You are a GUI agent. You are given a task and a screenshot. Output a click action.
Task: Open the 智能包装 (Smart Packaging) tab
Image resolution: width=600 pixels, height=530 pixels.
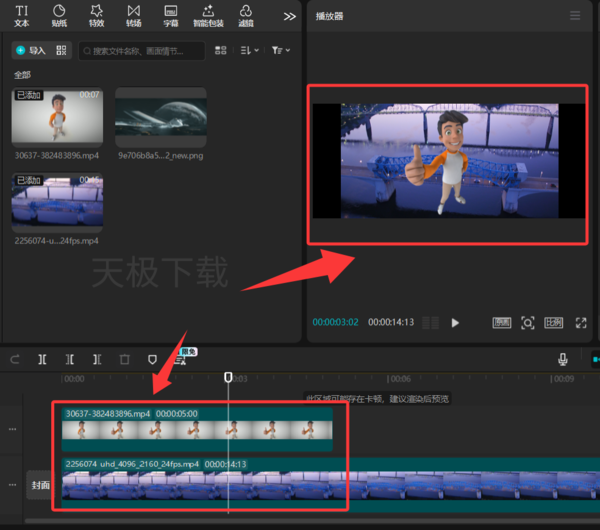[208, 16]
